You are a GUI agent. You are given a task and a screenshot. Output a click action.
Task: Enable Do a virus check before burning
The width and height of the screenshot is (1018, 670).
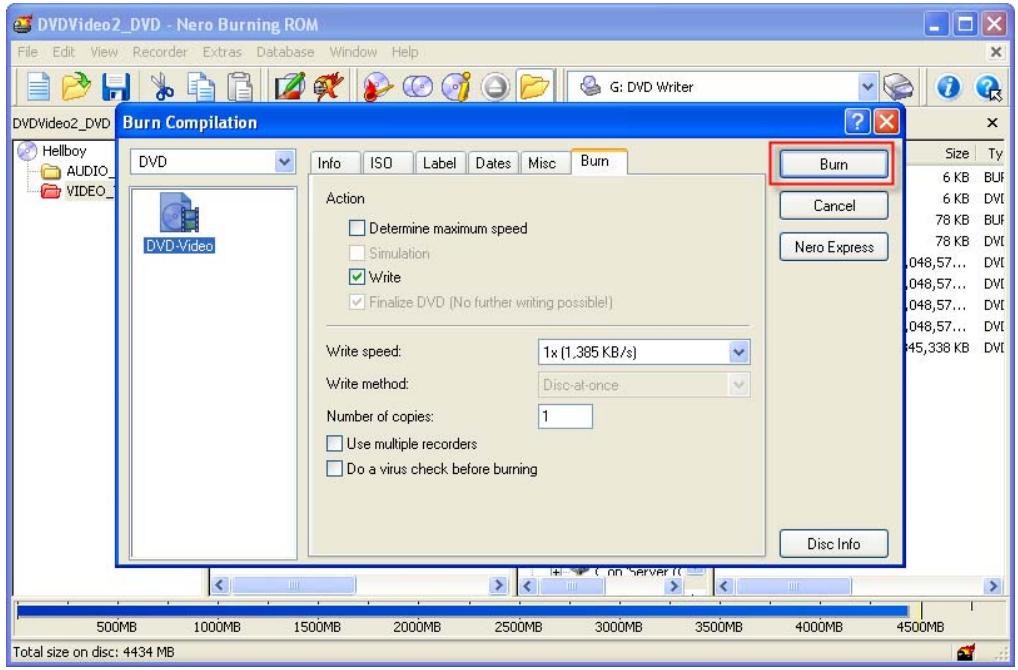(334, 468)
